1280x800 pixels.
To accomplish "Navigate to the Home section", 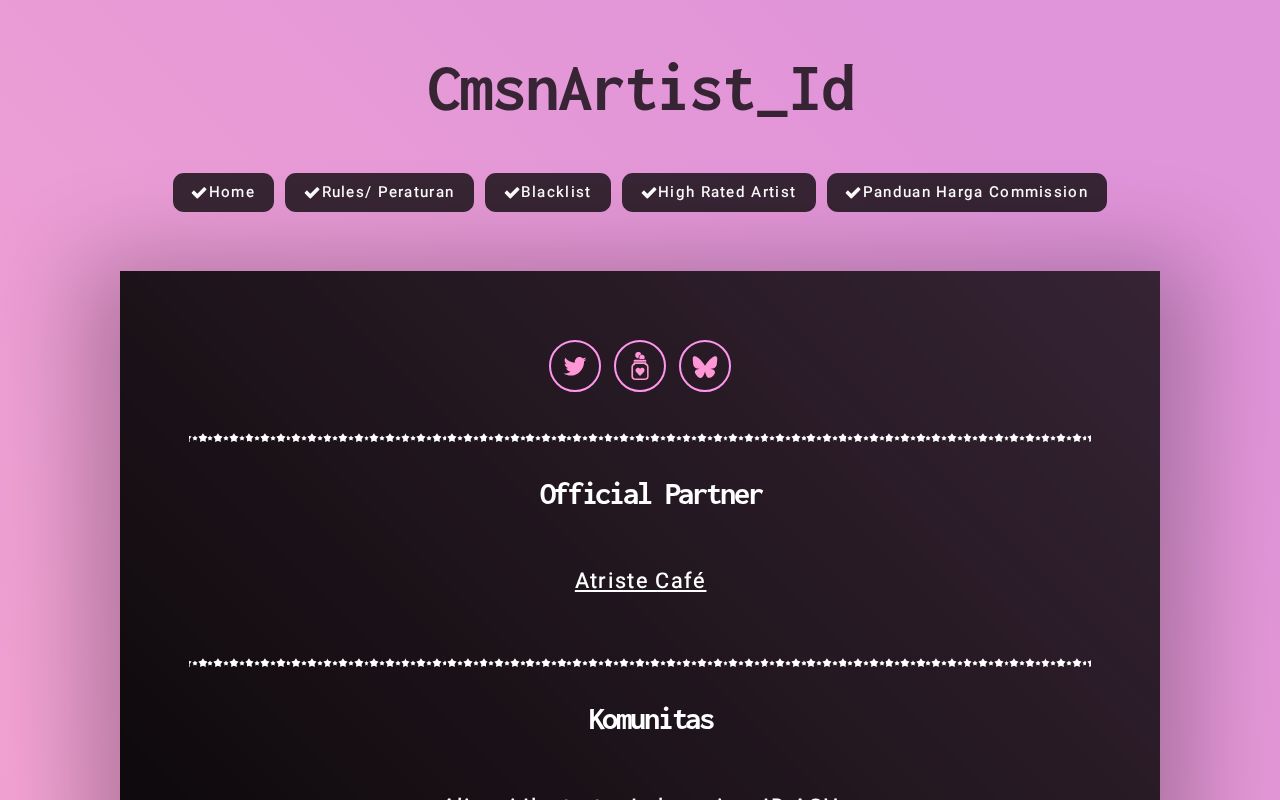I will (x=223, y=192).
